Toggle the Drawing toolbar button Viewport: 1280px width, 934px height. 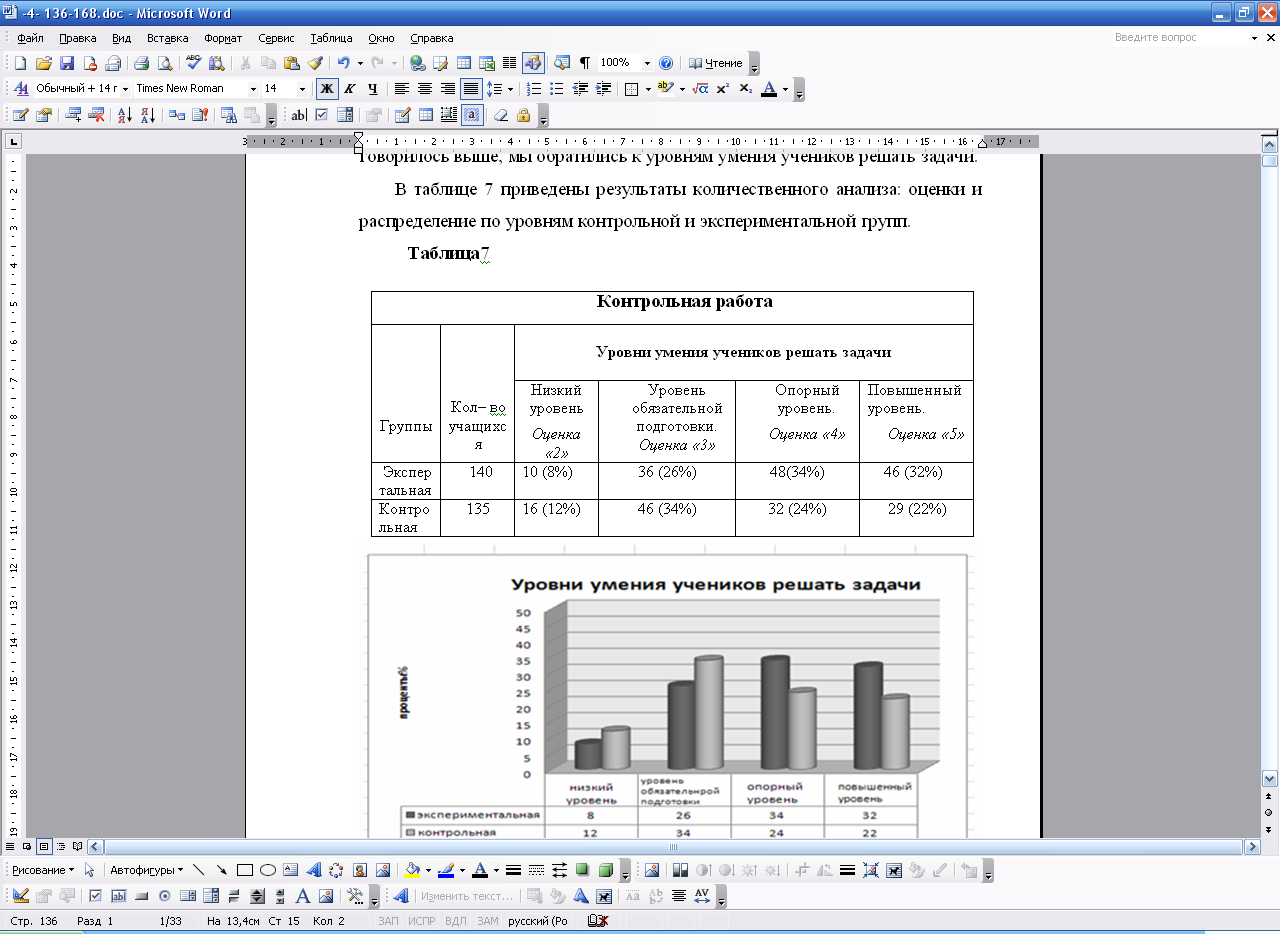coord(533,63)
